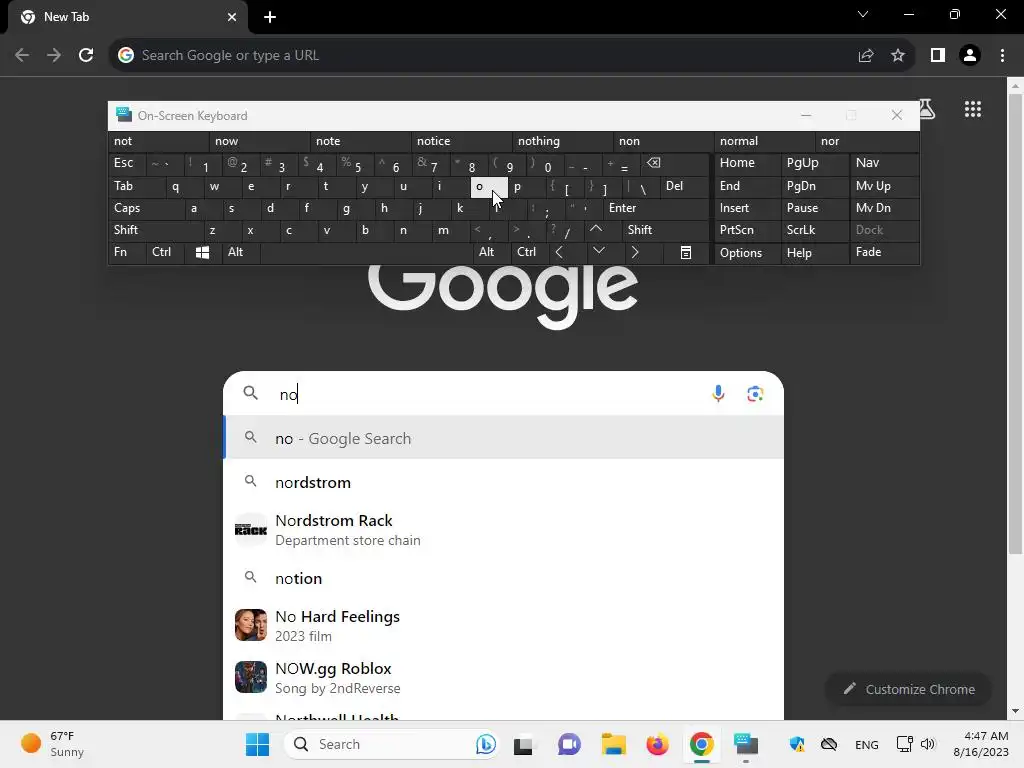Toggle the Fade key on keyboard
Screen dimensions: 1024x768
tap(884, 252)
